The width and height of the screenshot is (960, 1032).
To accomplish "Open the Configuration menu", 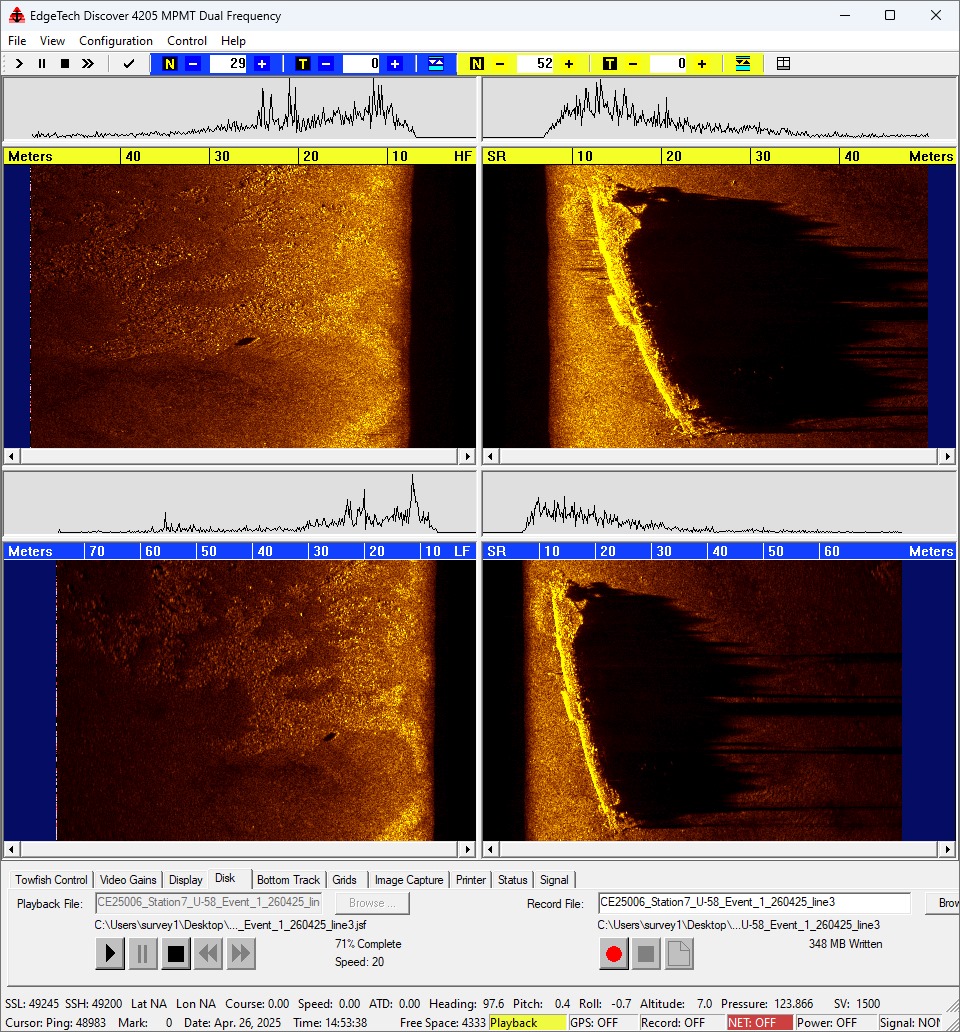I will (116, 41).
